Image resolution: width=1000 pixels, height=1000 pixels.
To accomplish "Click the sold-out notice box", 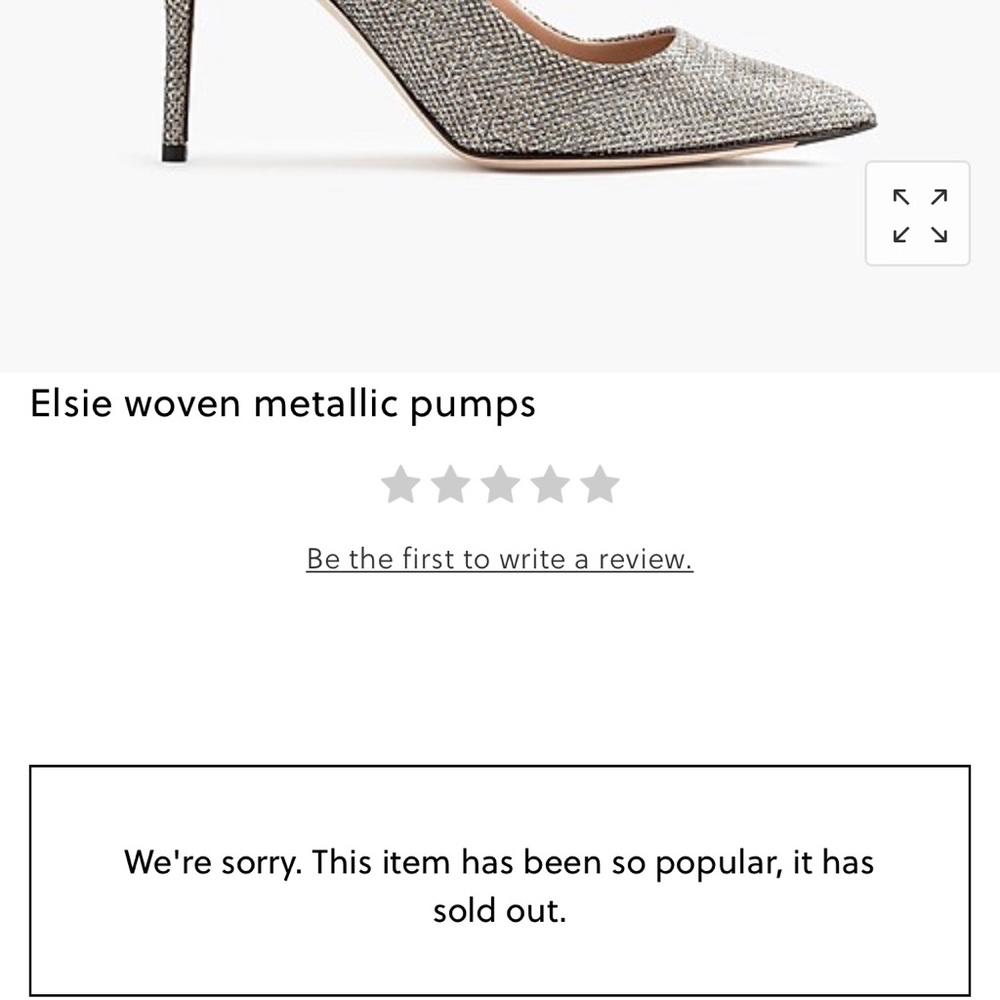I will [500, 880].
